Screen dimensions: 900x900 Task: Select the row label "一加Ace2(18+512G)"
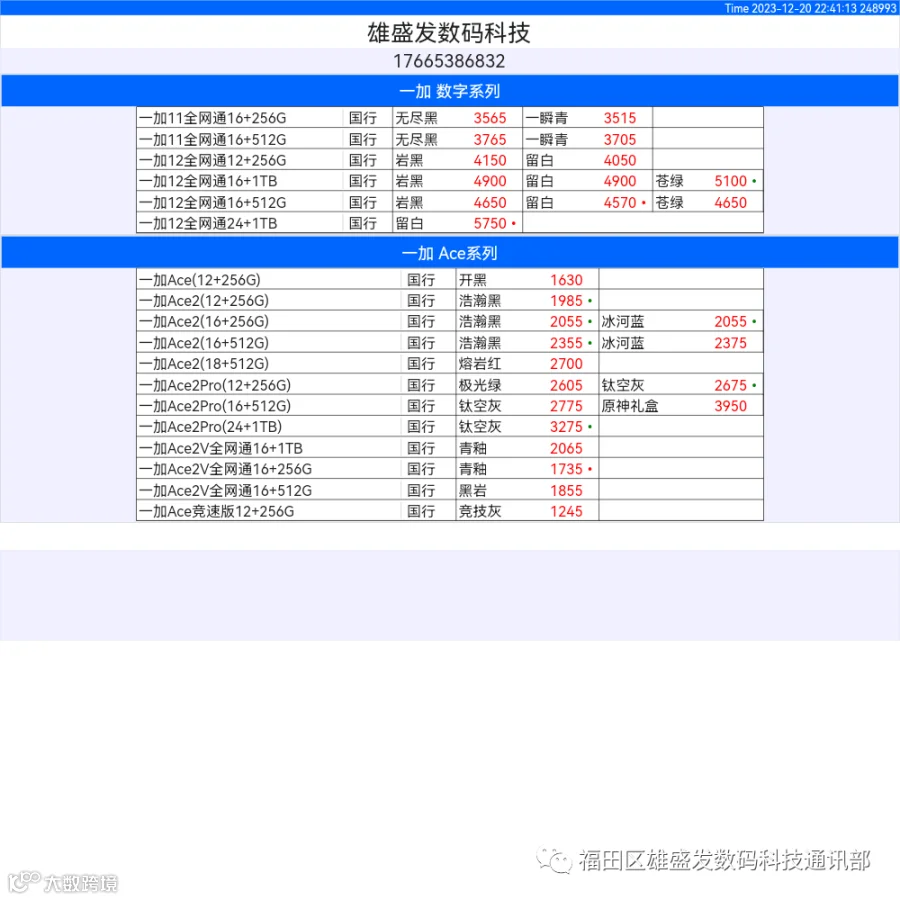[x=204, y=364]
